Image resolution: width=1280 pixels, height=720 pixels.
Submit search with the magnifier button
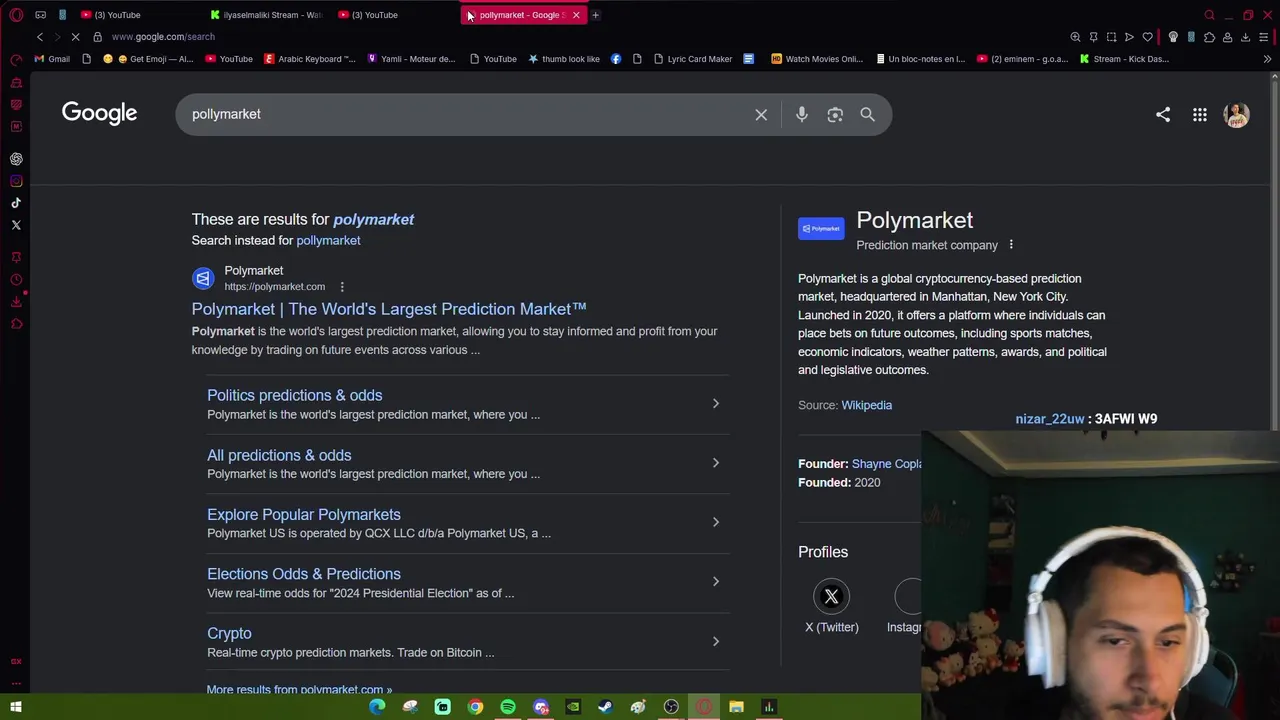tap(867, 114)
